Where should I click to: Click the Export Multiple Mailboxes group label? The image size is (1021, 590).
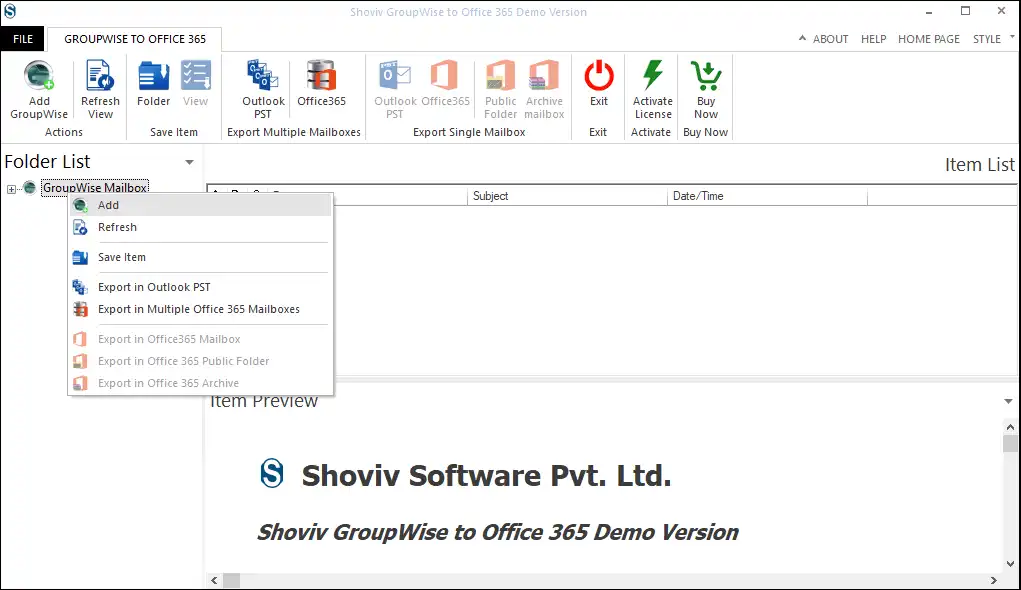click(294, 132)
